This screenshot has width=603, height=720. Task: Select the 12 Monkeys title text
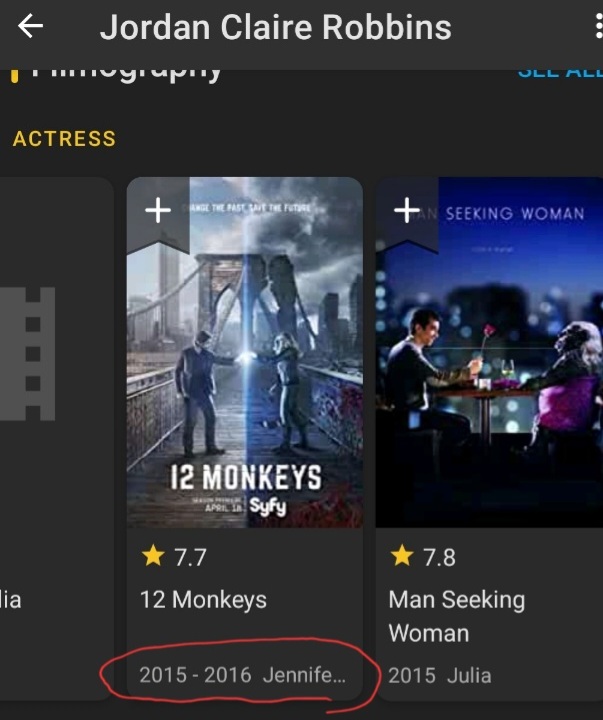pos(203,600)
